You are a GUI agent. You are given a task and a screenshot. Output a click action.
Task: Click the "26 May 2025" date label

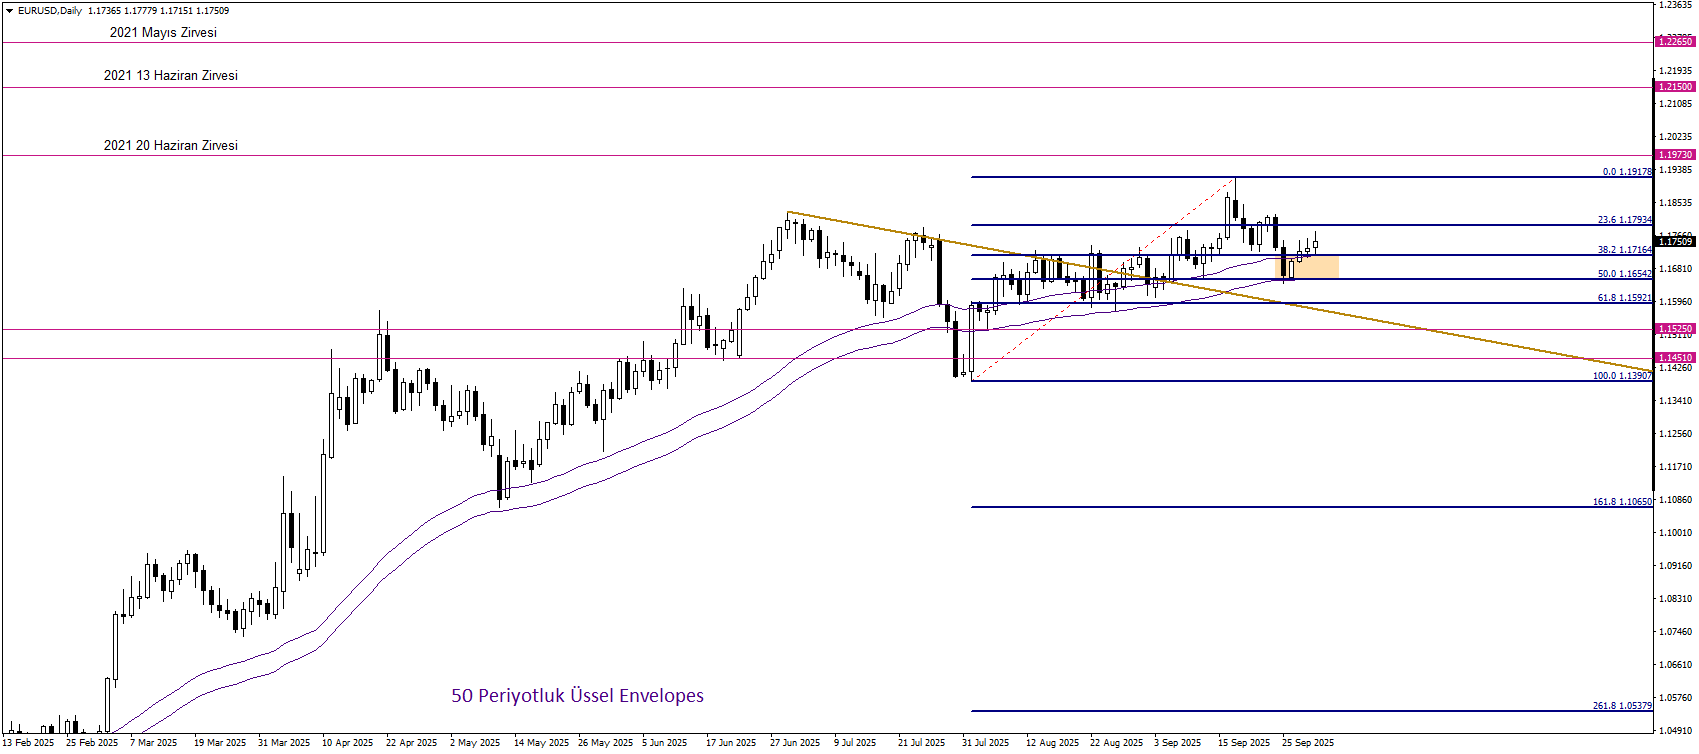pyautogui.click(x=604, y=743)
